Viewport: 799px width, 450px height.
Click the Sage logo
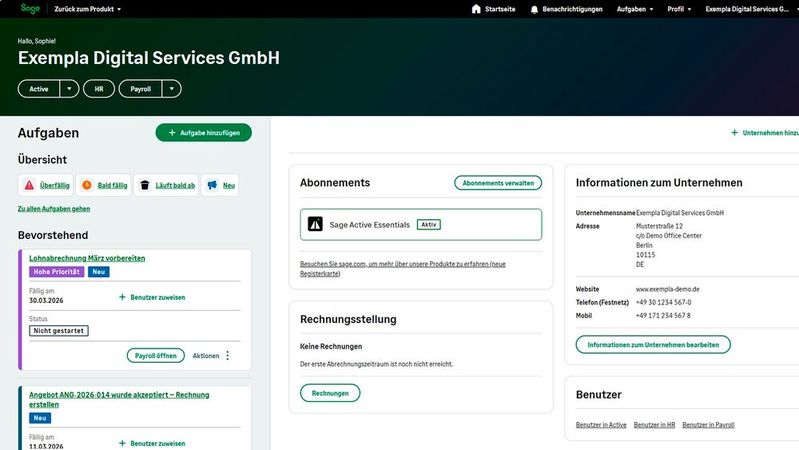click(30, 8)
